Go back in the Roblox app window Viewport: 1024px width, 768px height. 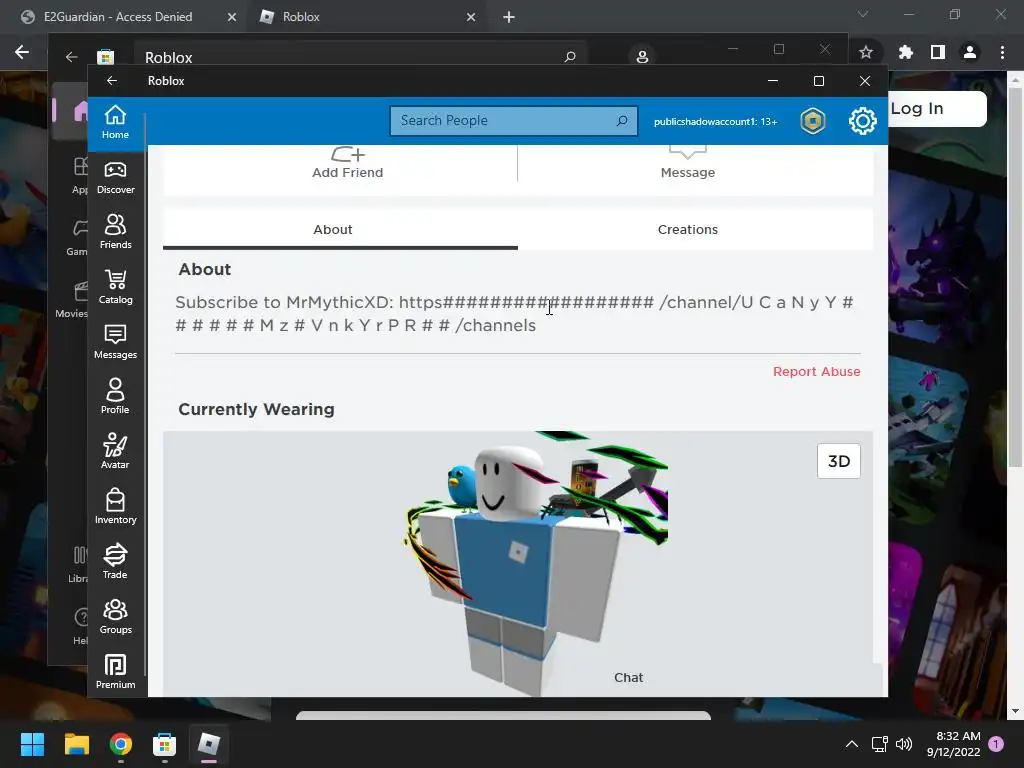[x=112, y=80]
